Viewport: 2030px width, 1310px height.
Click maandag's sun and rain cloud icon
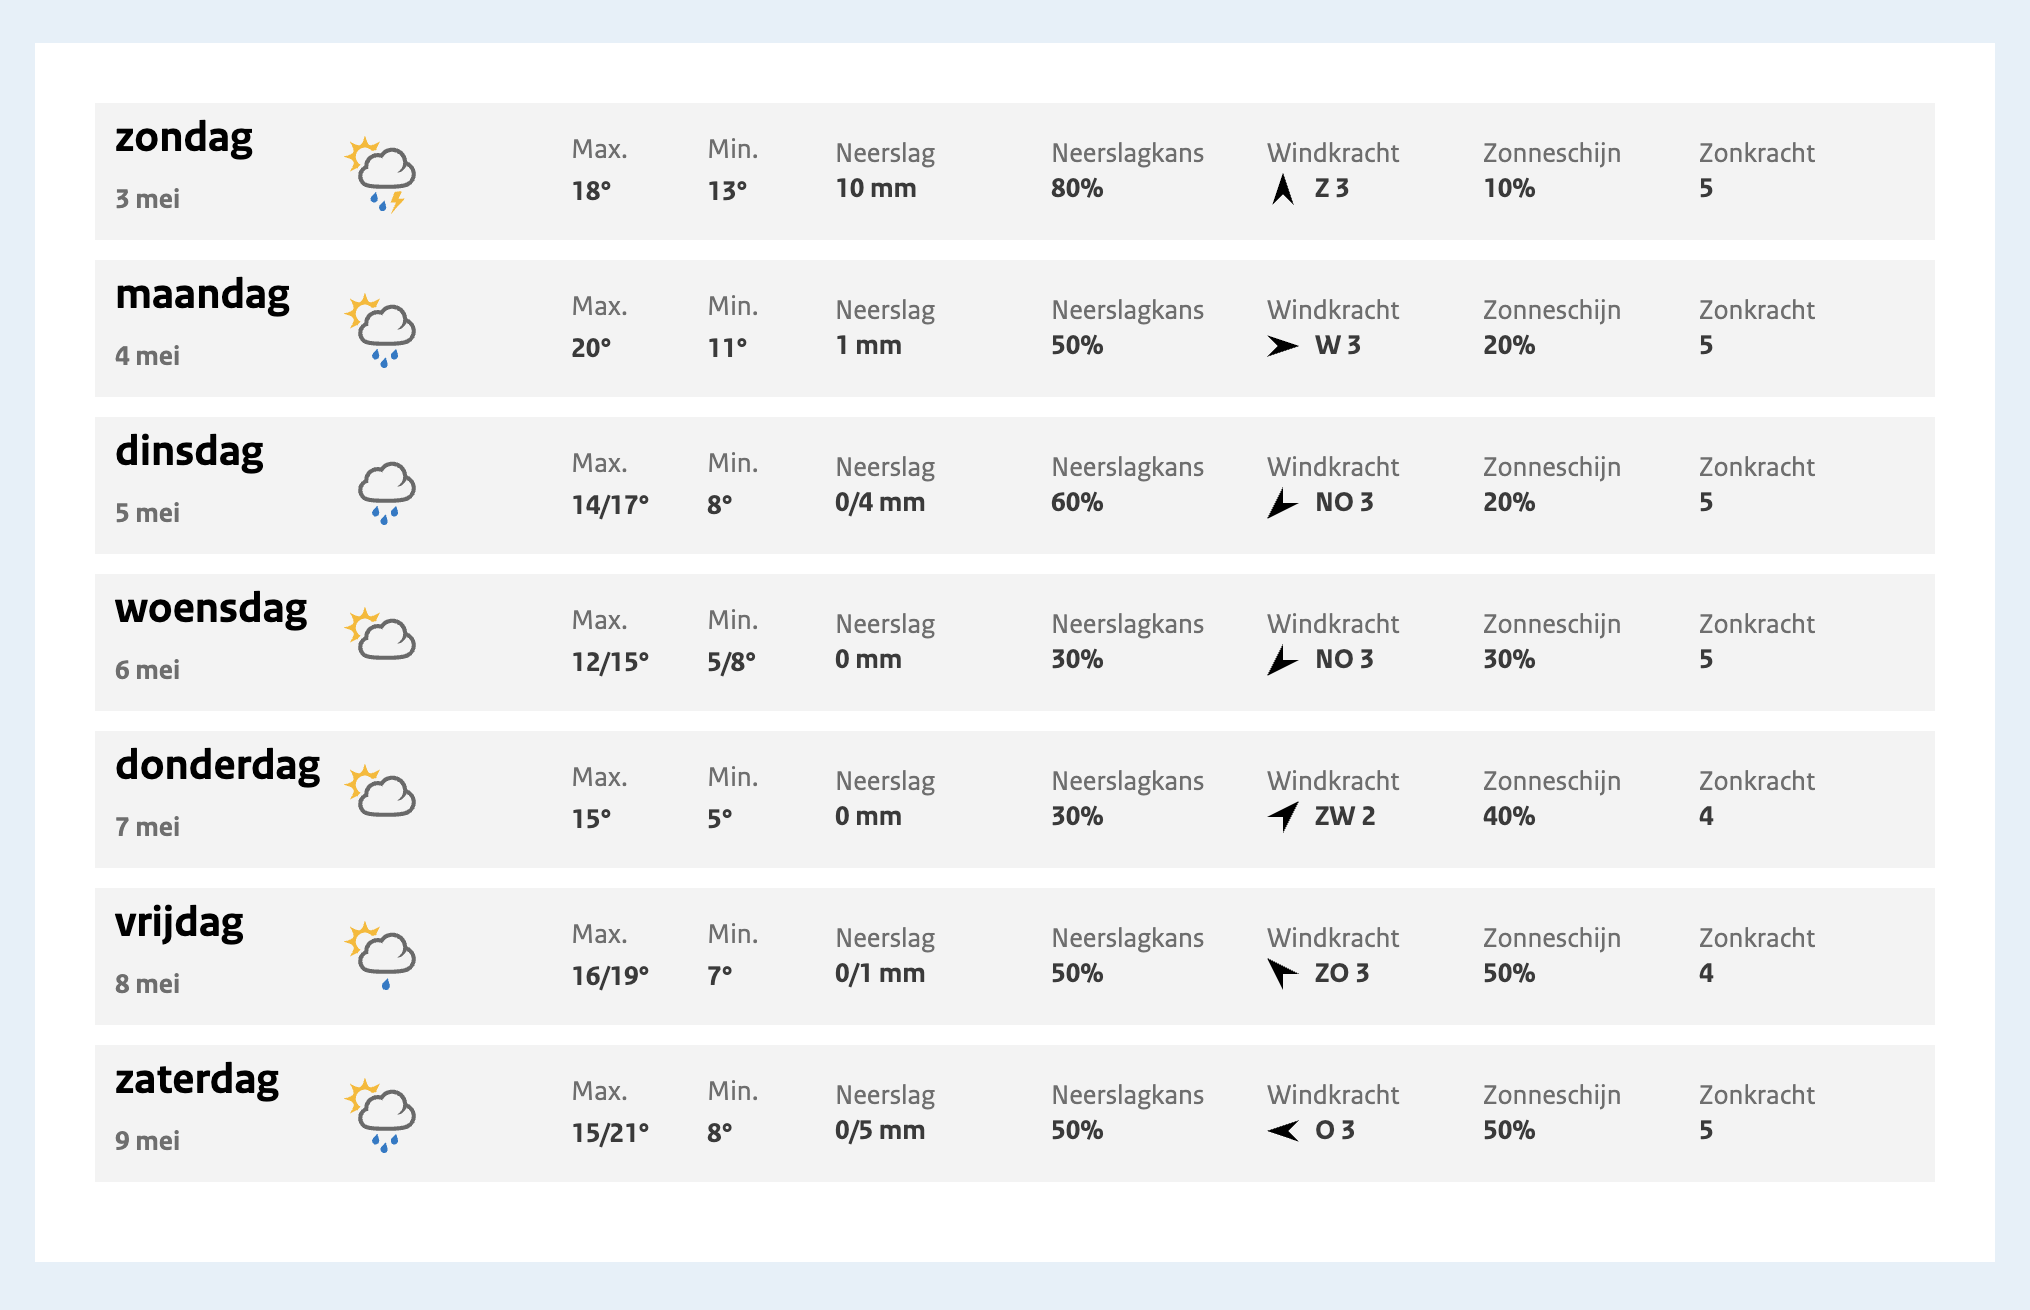380,331
